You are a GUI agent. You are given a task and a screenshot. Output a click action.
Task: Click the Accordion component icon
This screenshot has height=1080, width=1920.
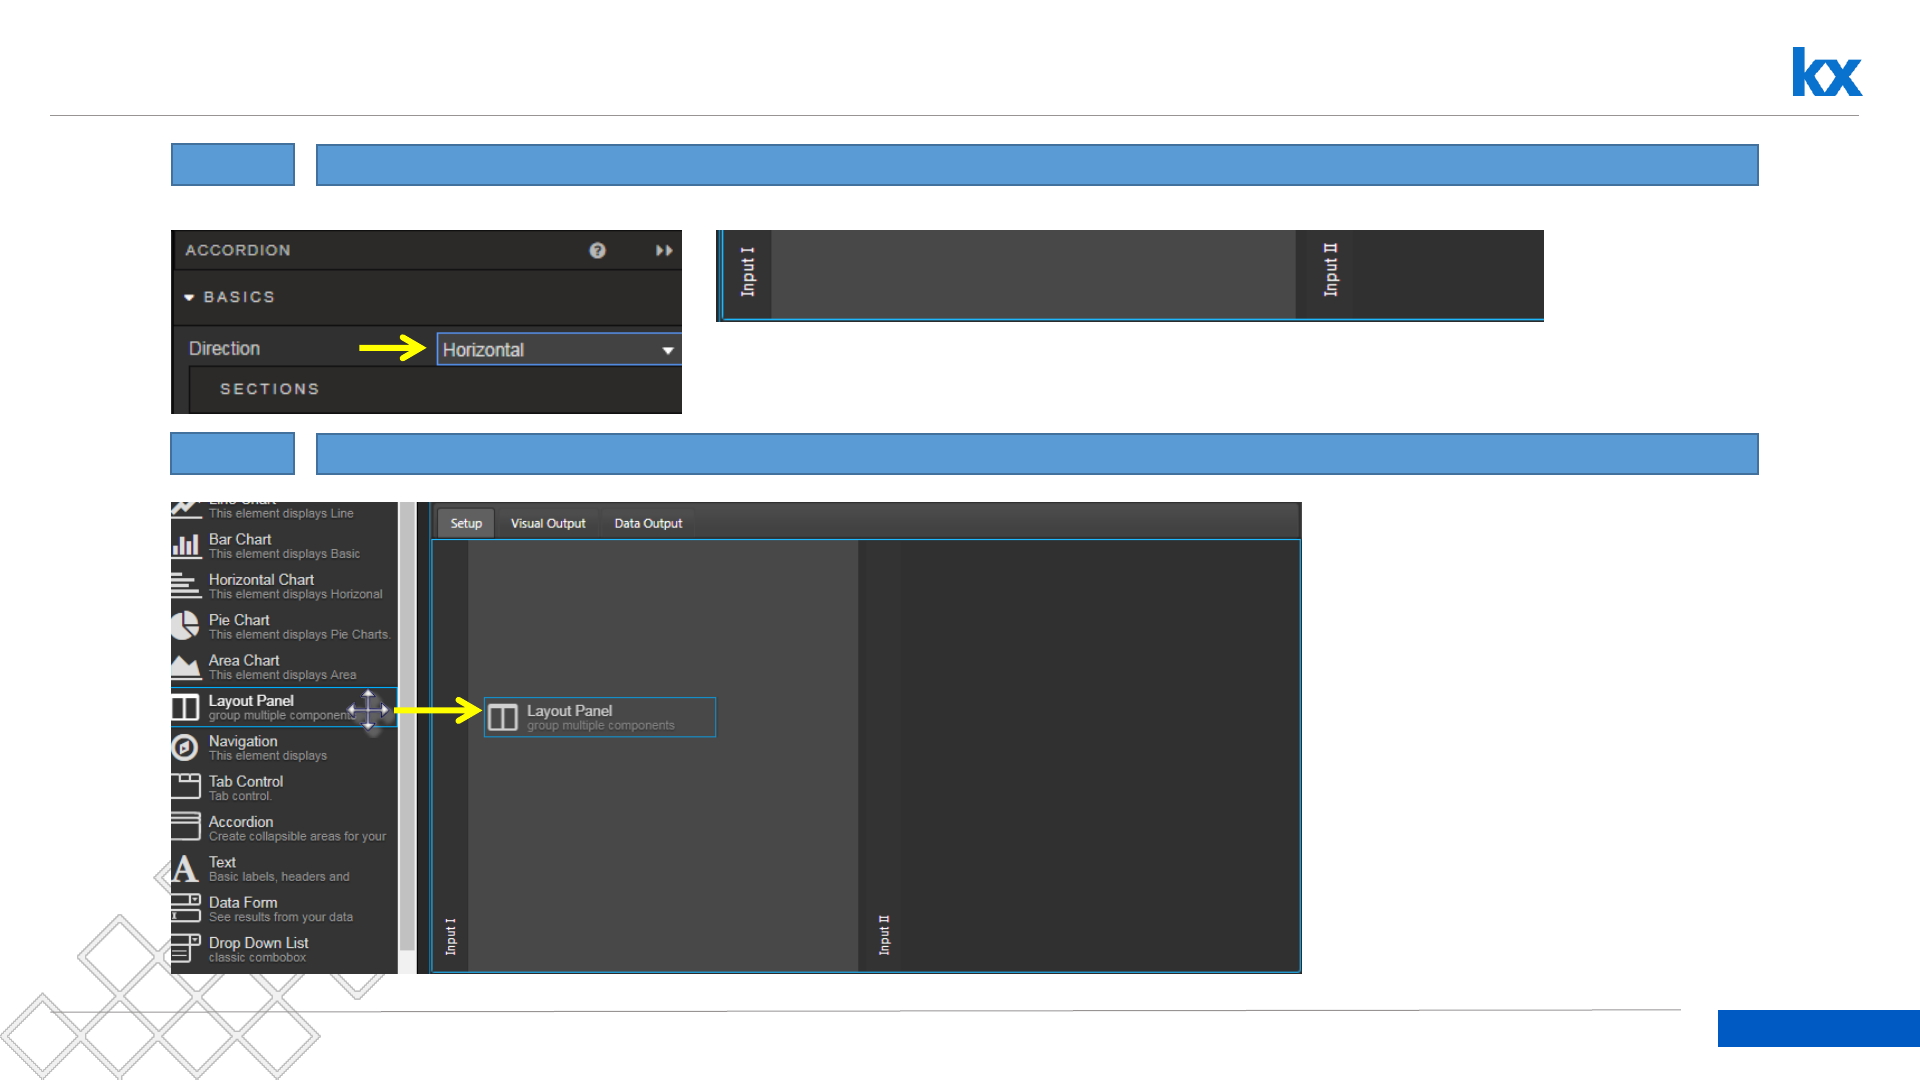coord(186,827)
